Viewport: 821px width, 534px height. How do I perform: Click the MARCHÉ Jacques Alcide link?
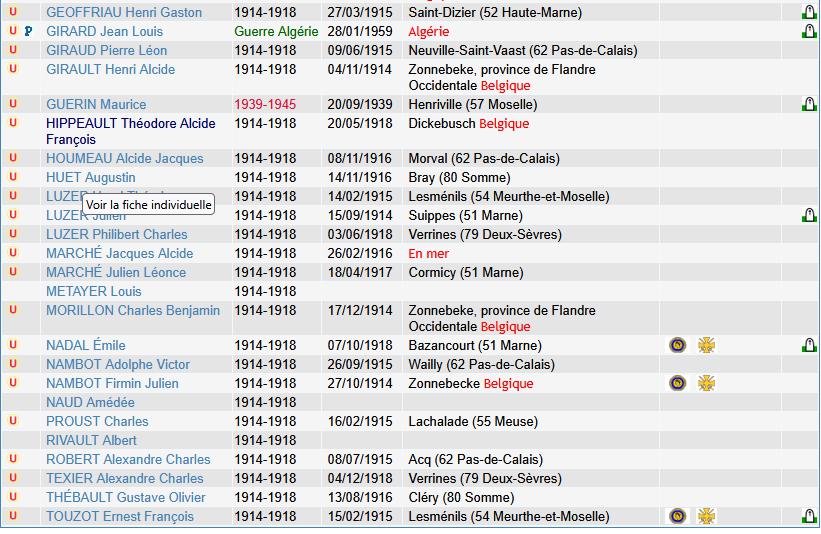(x=119, y=253)
